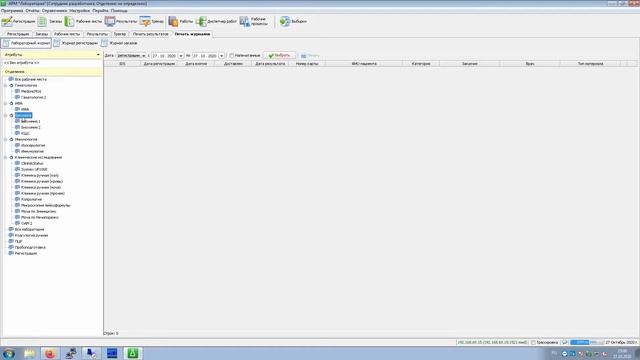Click the Все рабочие места node icon
This screenshot has height=360, width=640.
tap(11, 79)
